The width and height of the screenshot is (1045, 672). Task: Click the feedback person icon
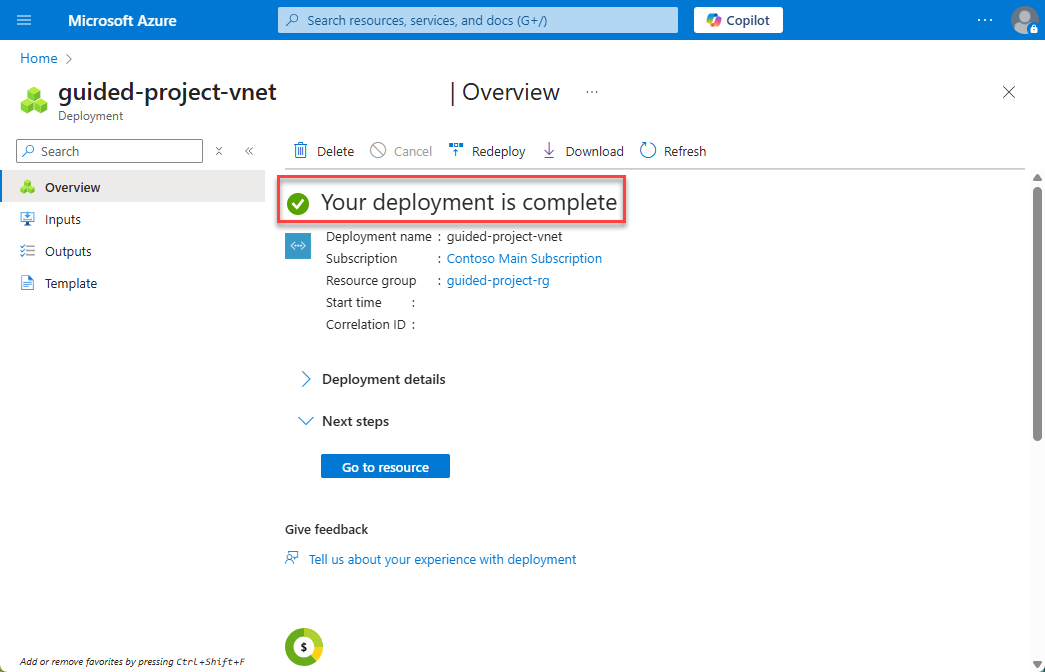292,558
